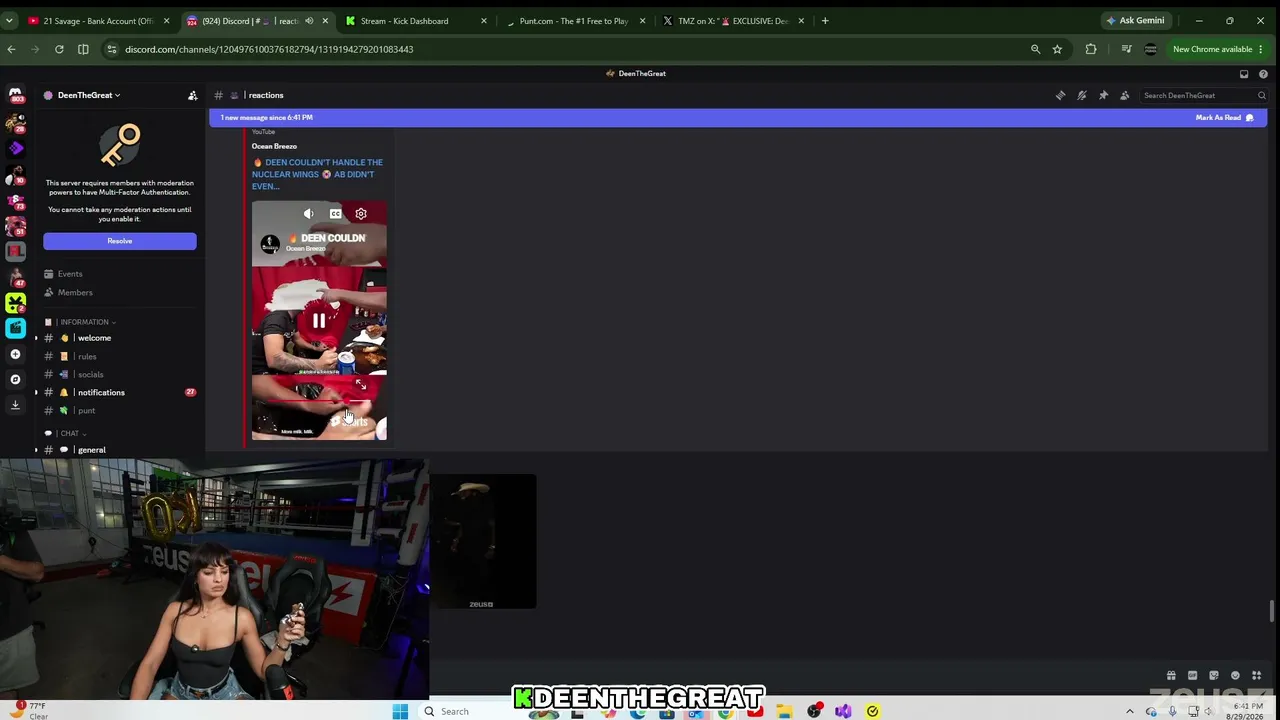Open server Events
Screen dimensions: 1280x720
[x=69, y=274]
